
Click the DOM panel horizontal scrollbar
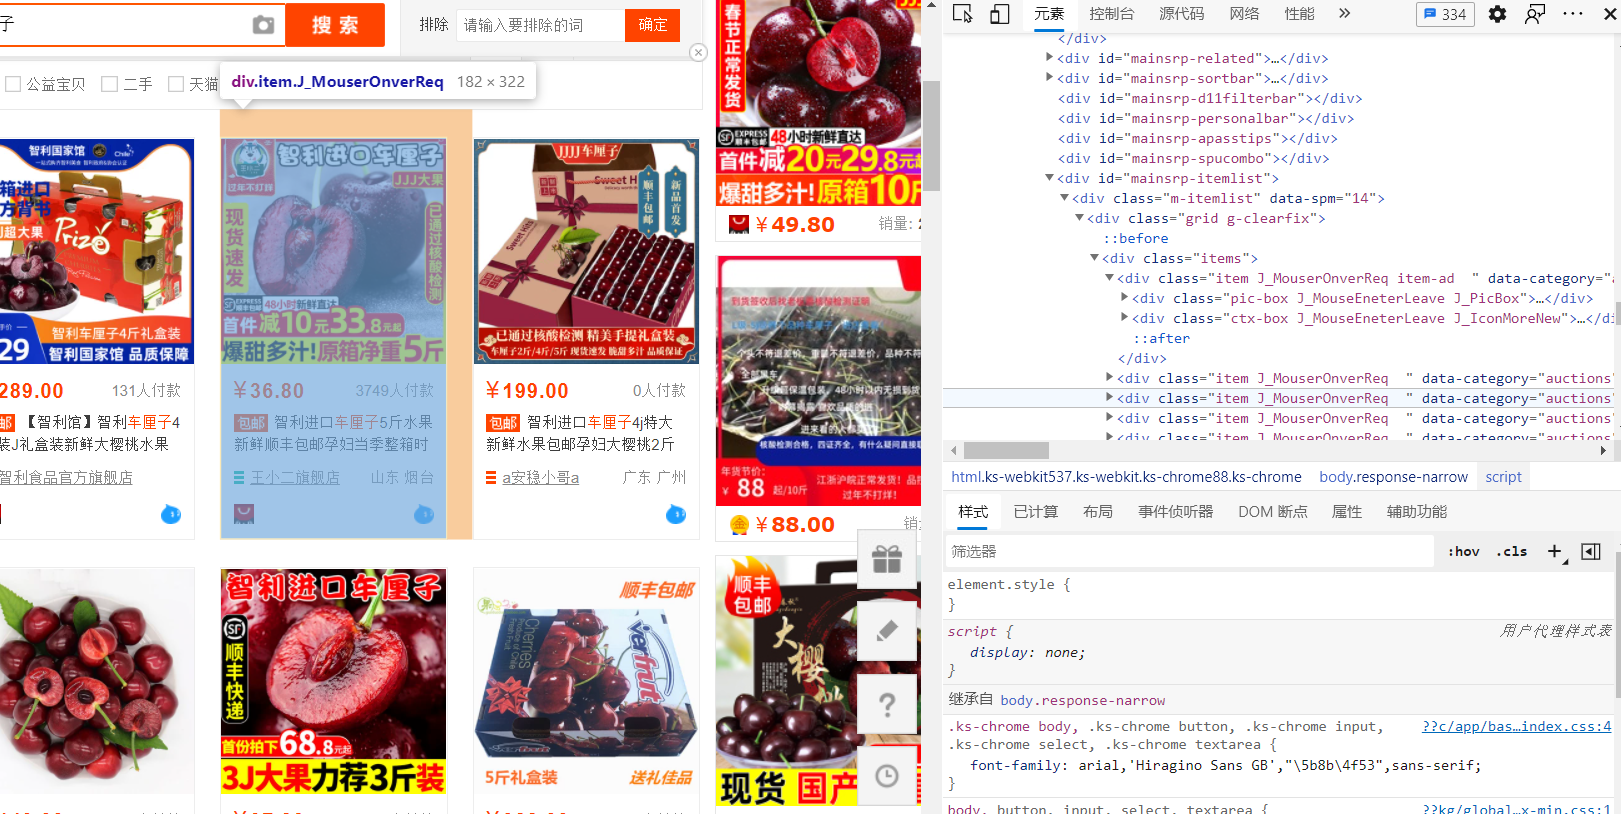coord(1006,450)
